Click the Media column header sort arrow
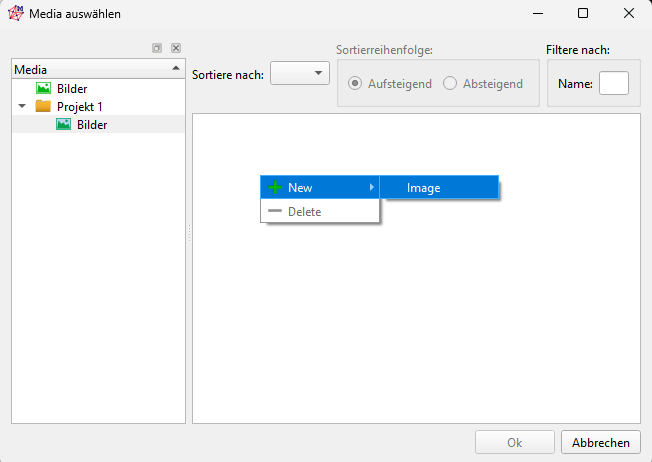The height and width of the screenshot is (462, 652). (176, 69)
